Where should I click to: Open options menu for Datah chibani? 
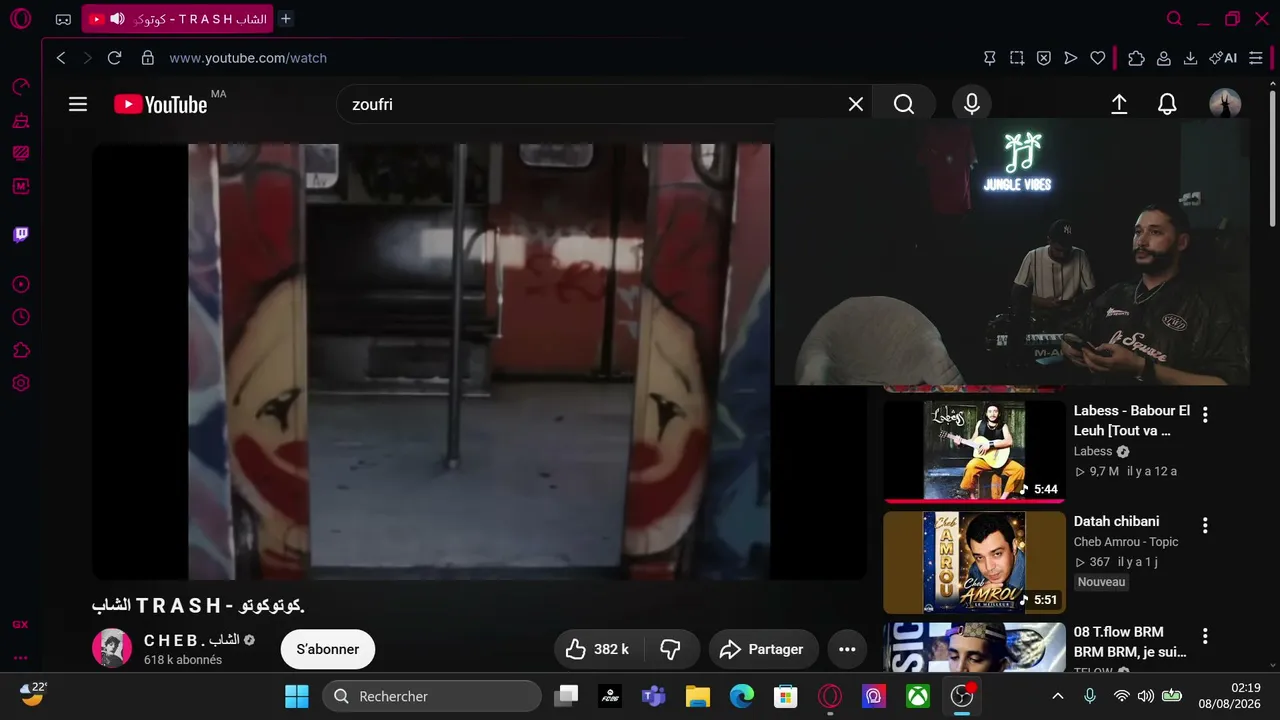pyautogui.click(x=1205, y=525)
